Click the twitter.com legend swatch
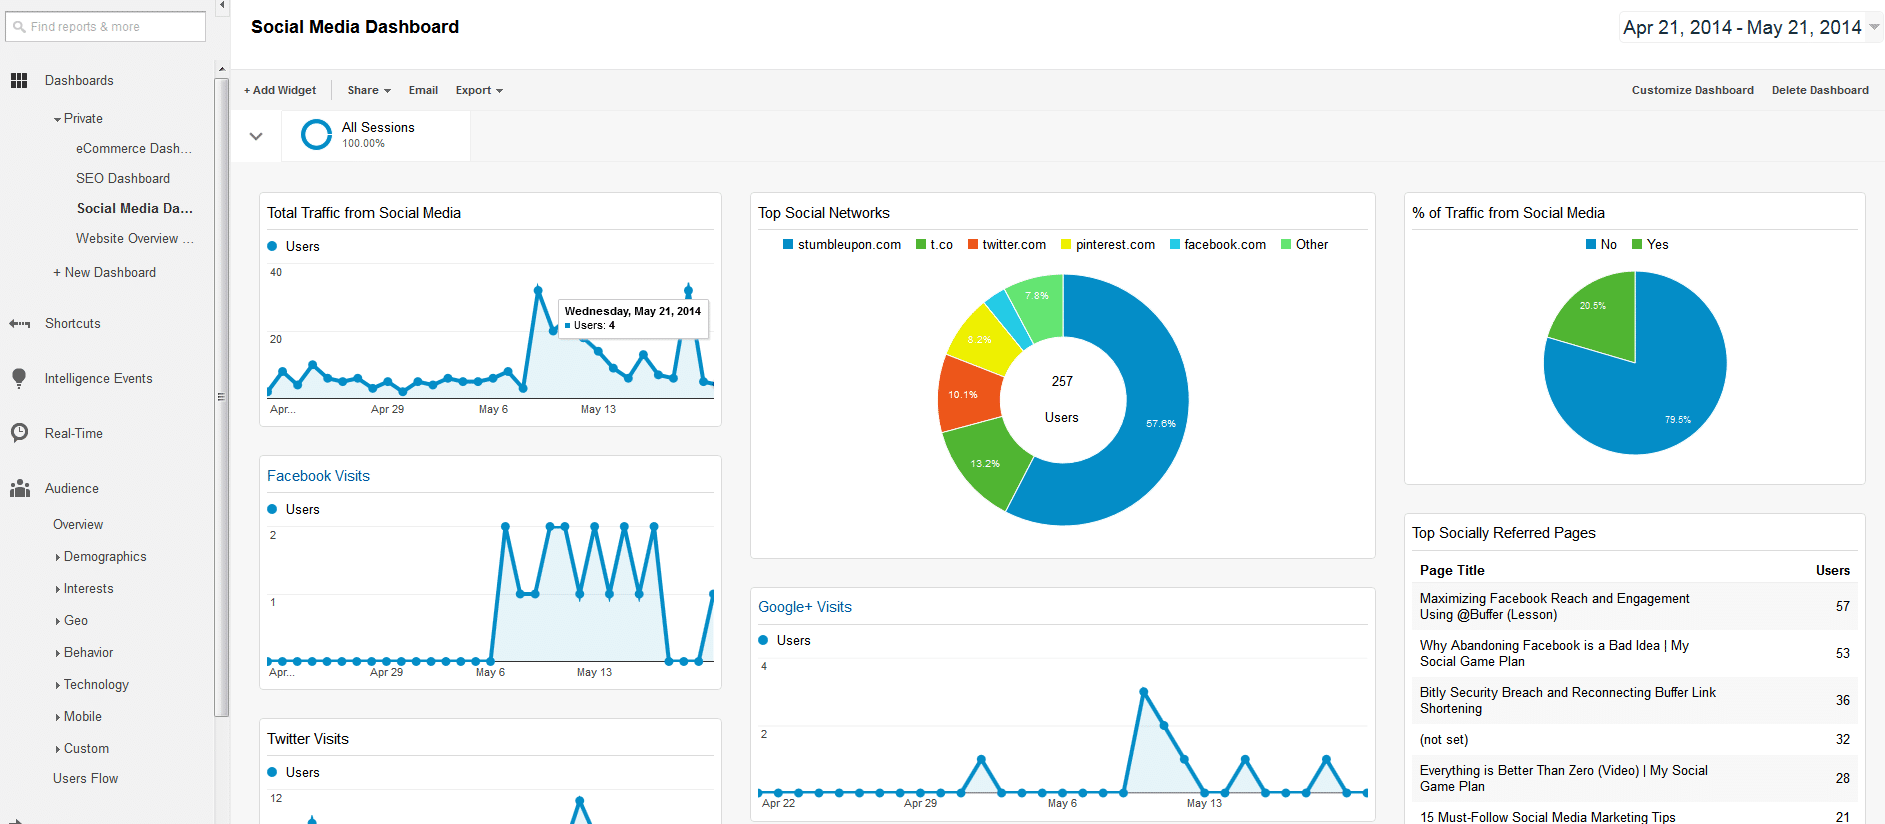Screen dimensions: 1885x824 (x=973, y=244)
